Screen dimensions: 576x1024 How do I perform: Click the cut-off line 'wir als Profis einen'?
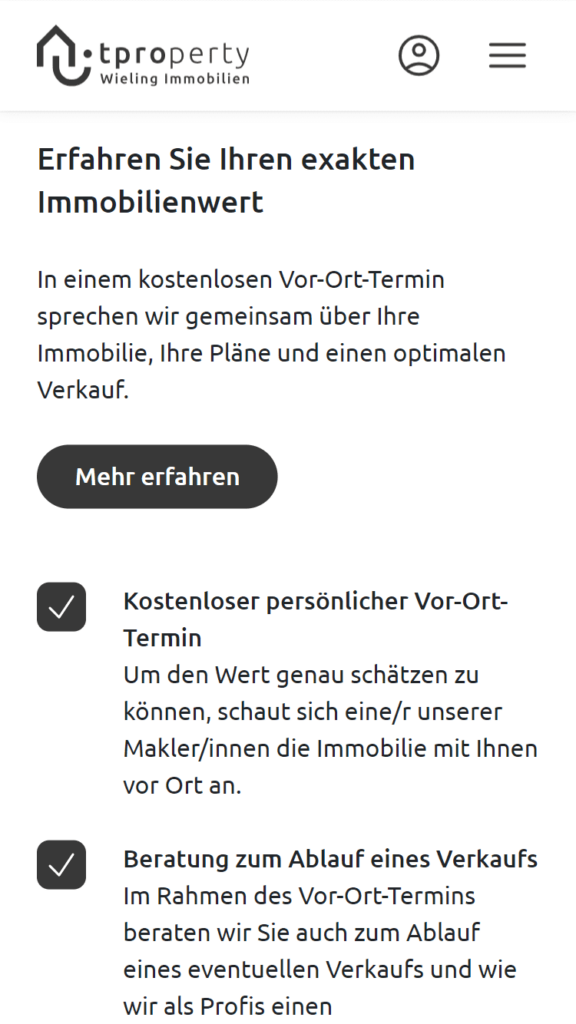228,1006
